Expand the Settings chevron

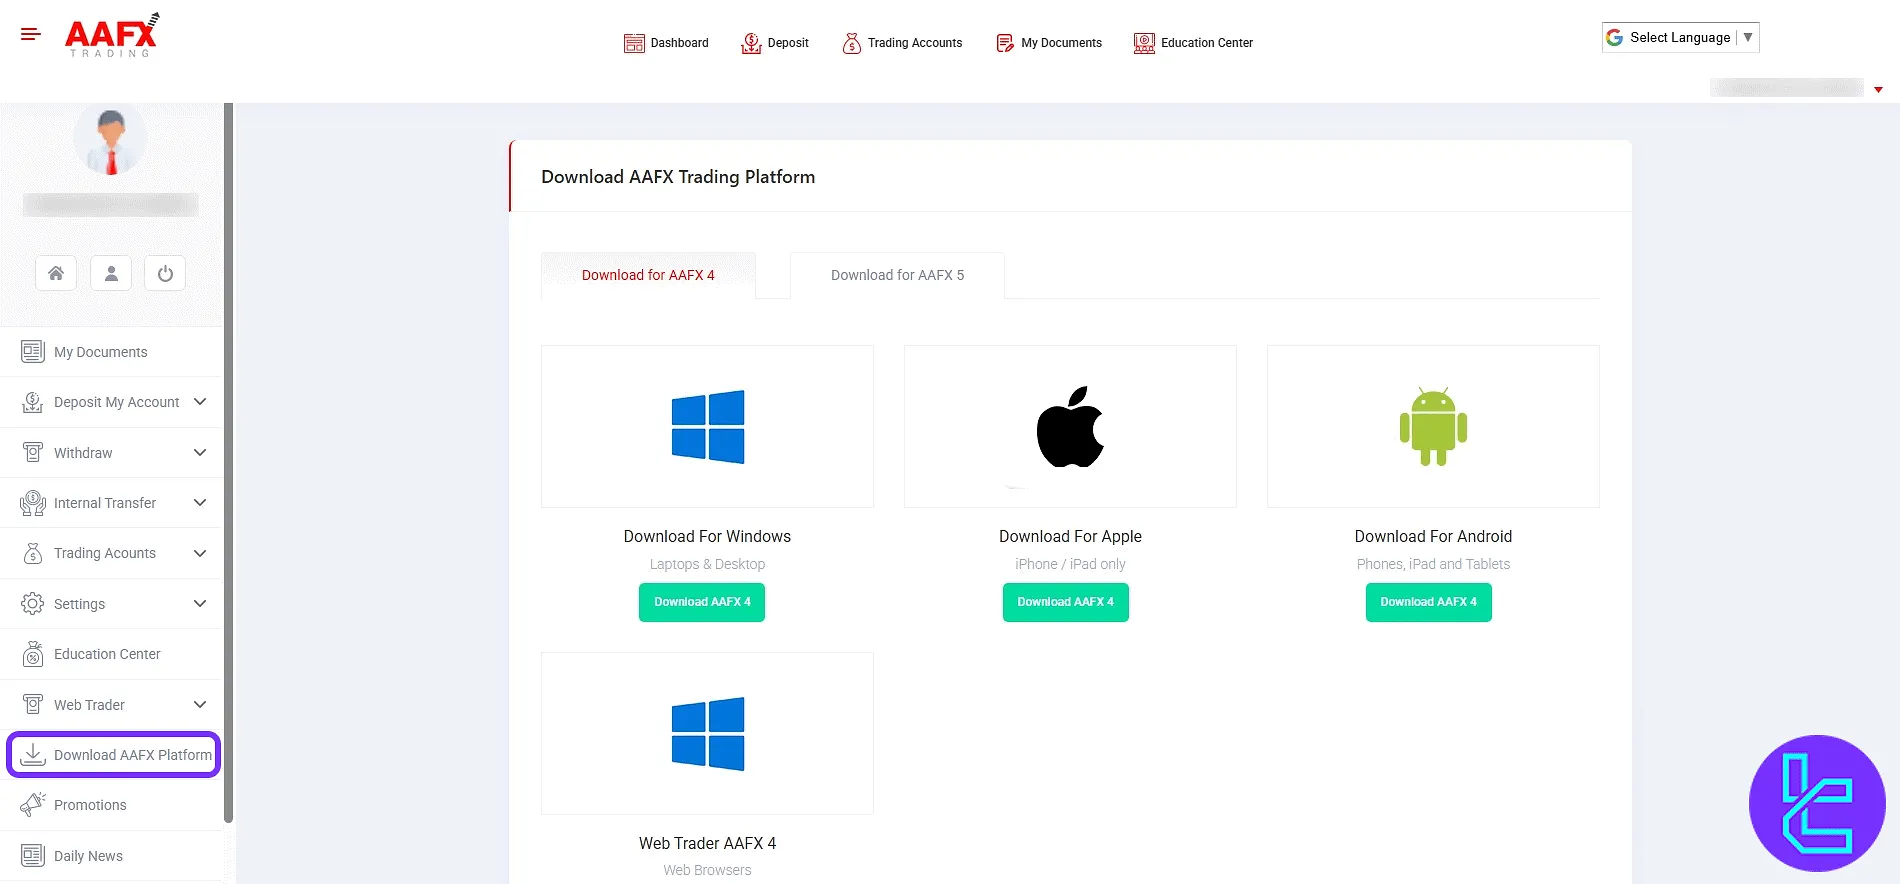[x=200, y=604]
